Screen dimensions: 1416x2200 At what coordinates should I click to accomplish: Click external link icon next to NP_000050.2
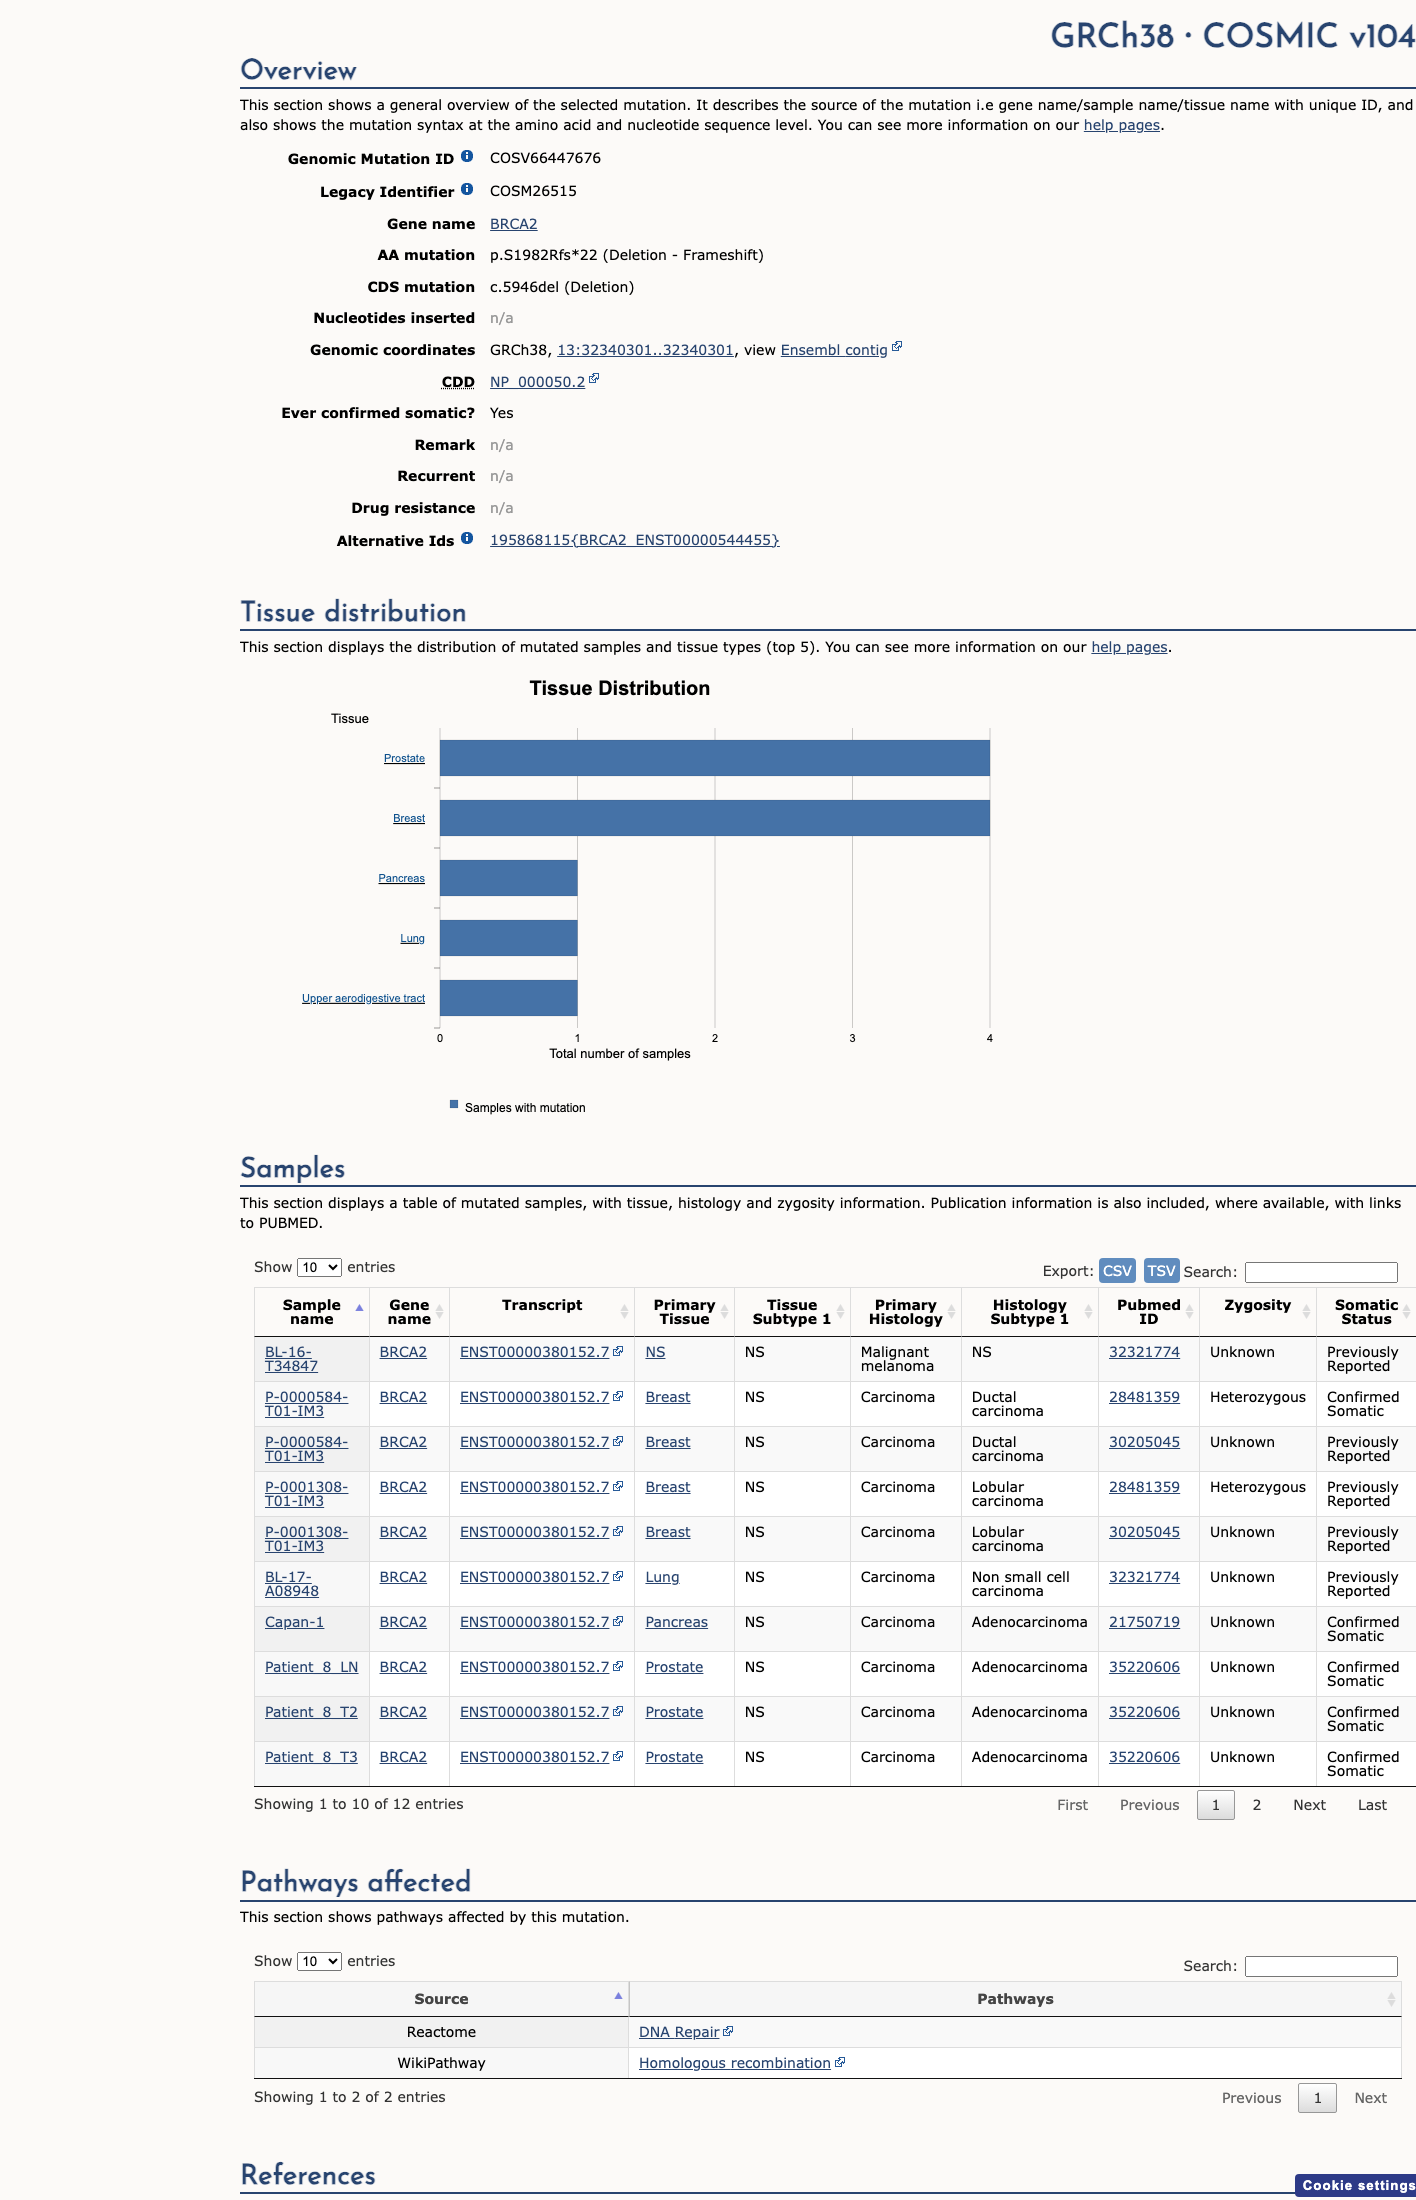point(594,379)
